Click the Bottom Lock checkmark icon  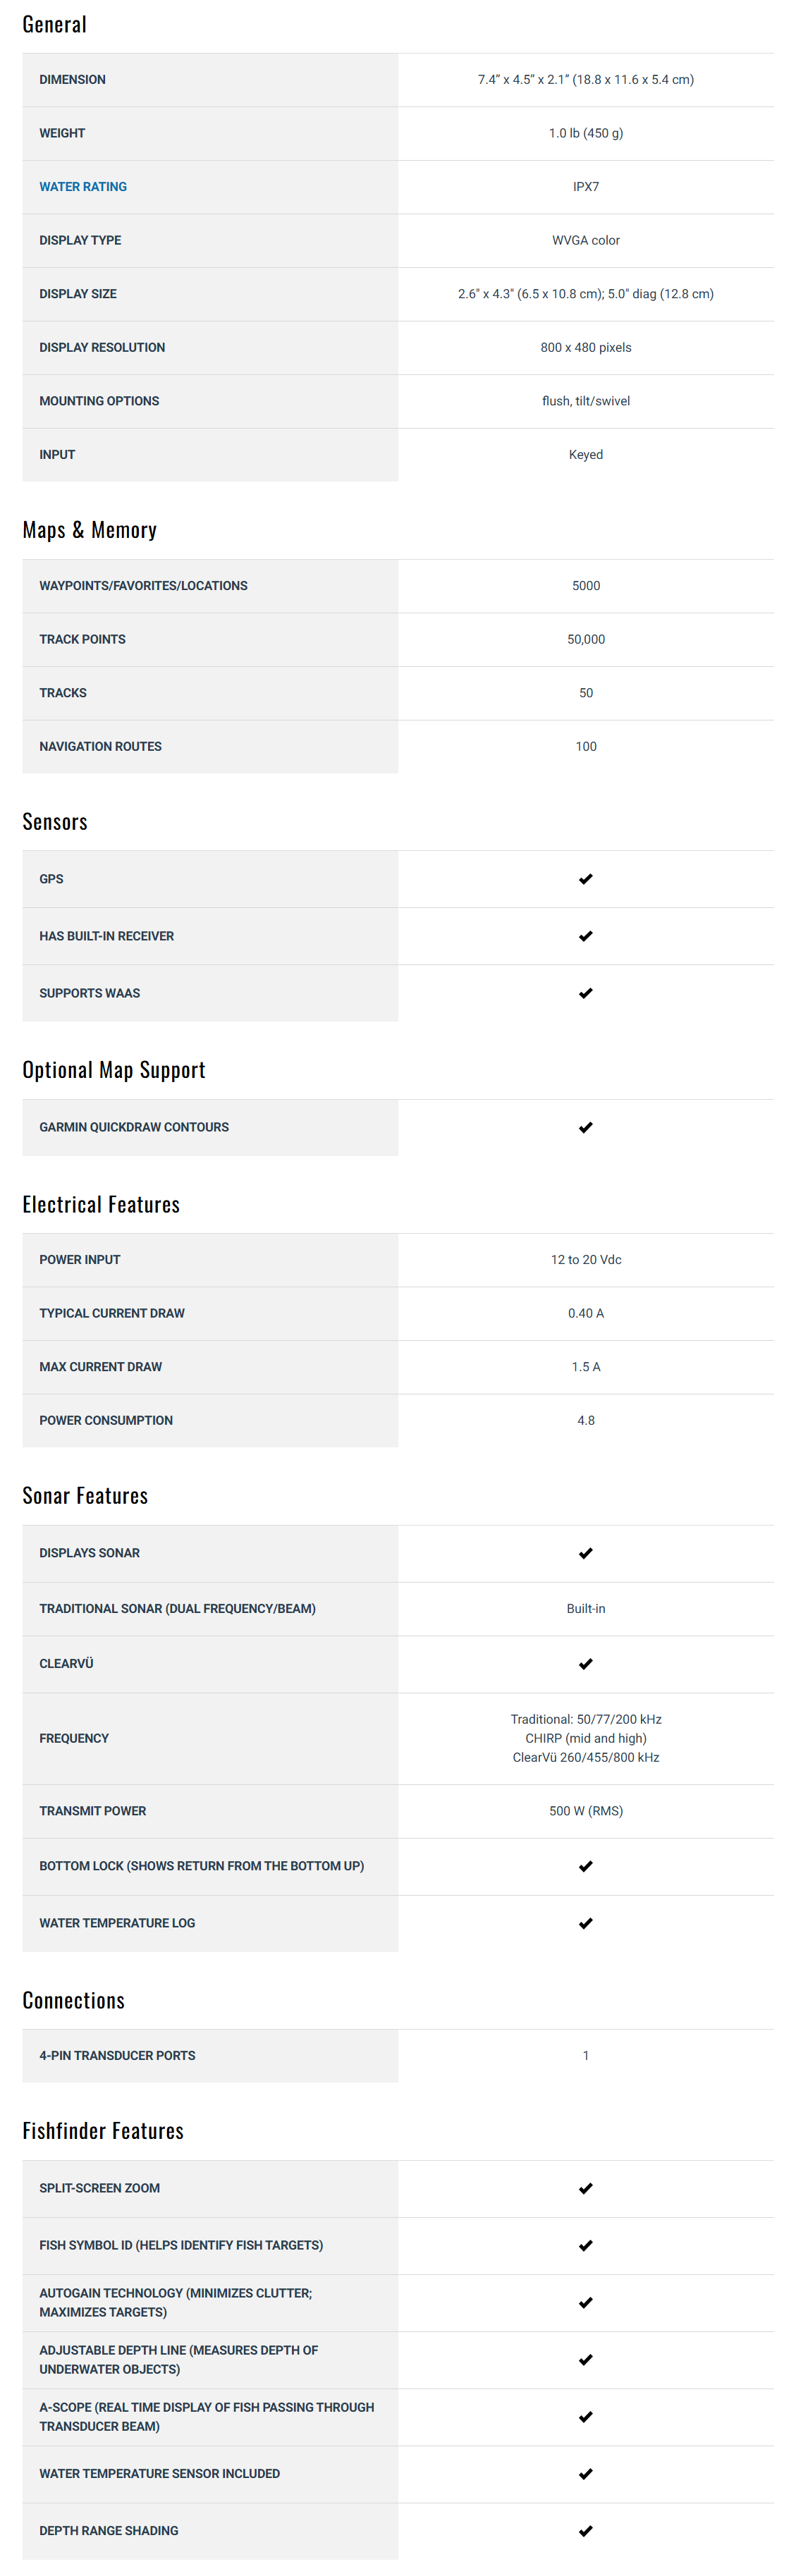pos(586,1866)
